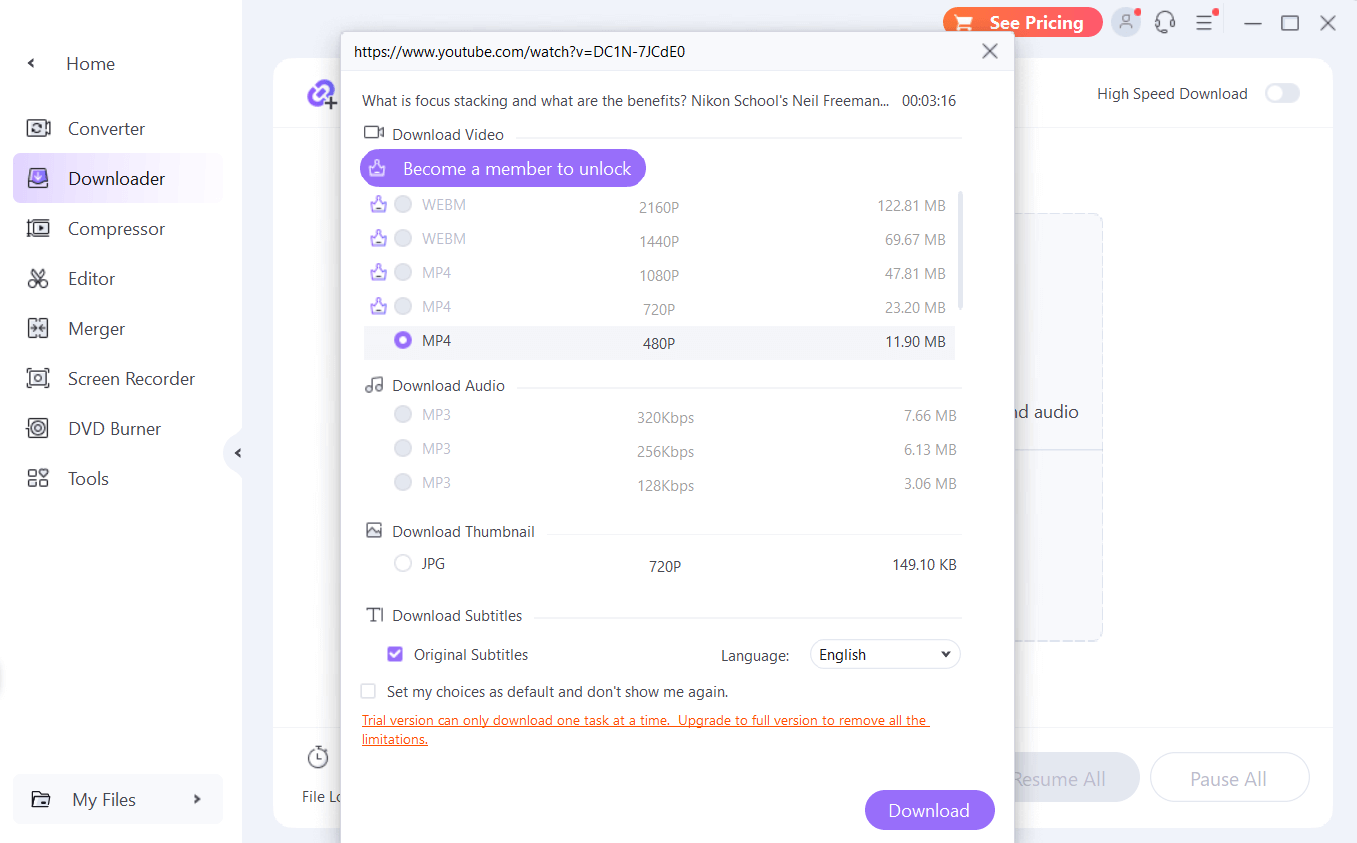Click the My Files folder icon
This screenshot has width=1357, height=843.
41,800
